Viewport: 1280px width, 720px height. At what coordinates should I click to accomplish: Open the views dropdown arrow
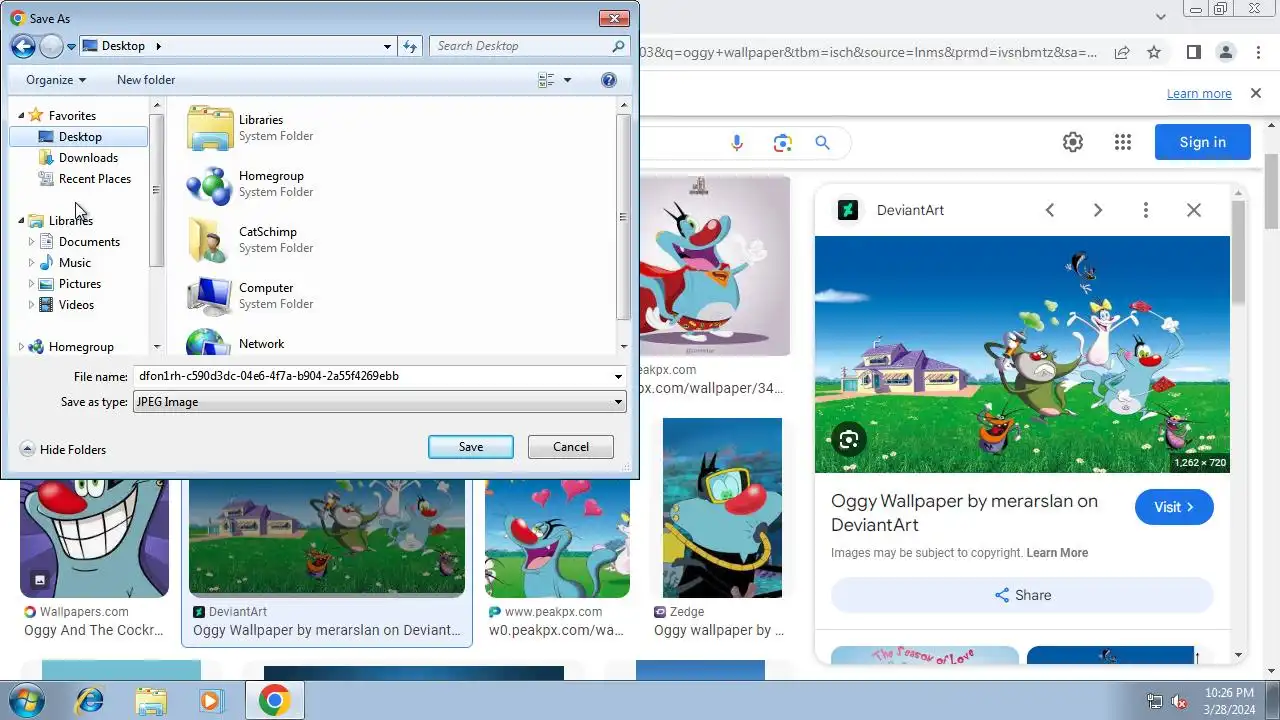pos(567,80)
